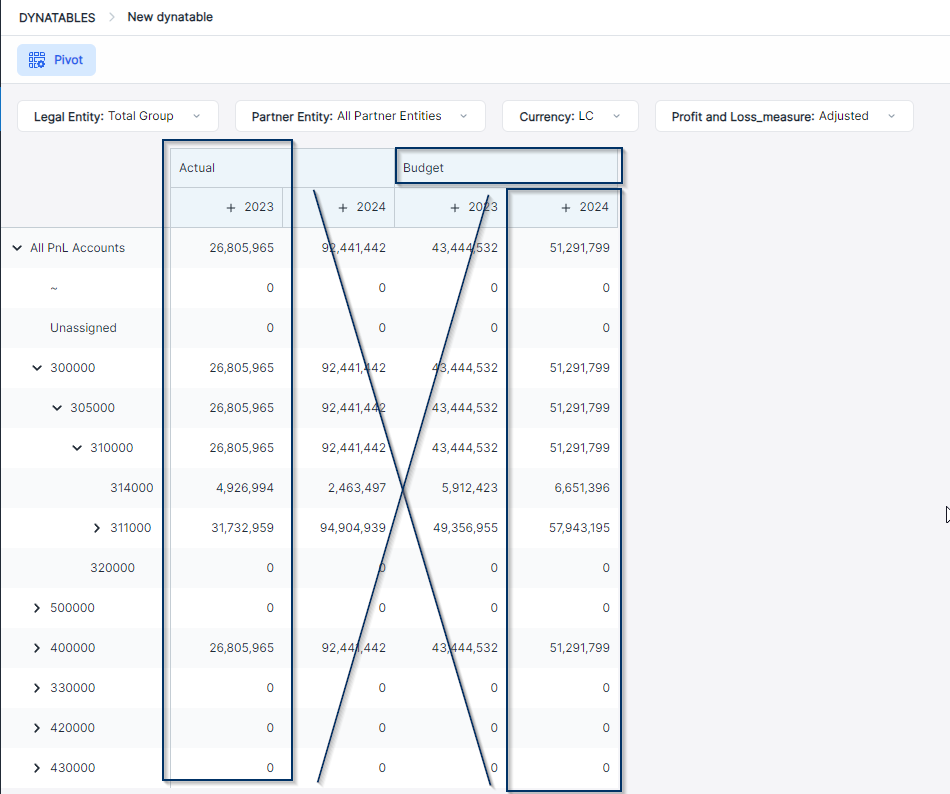Click the Pivot button
This screenshot has height=794, width=950.
(x=56, y=60)
